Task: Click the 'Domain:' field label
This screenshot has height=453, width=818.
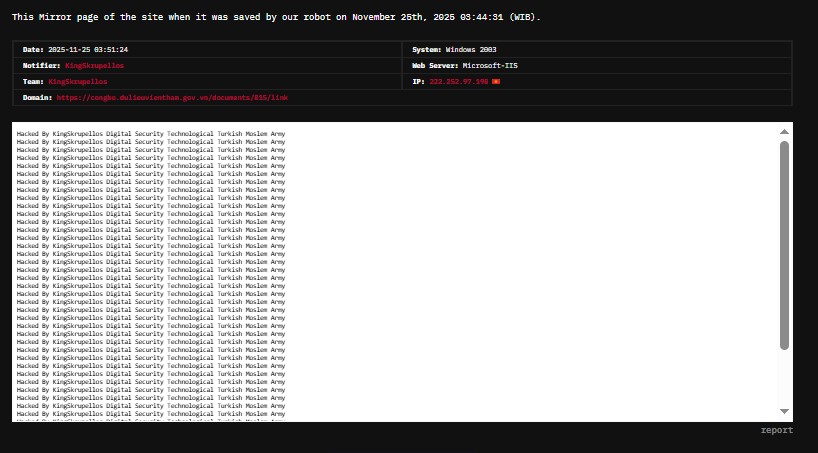Action: tap(37, 98)
